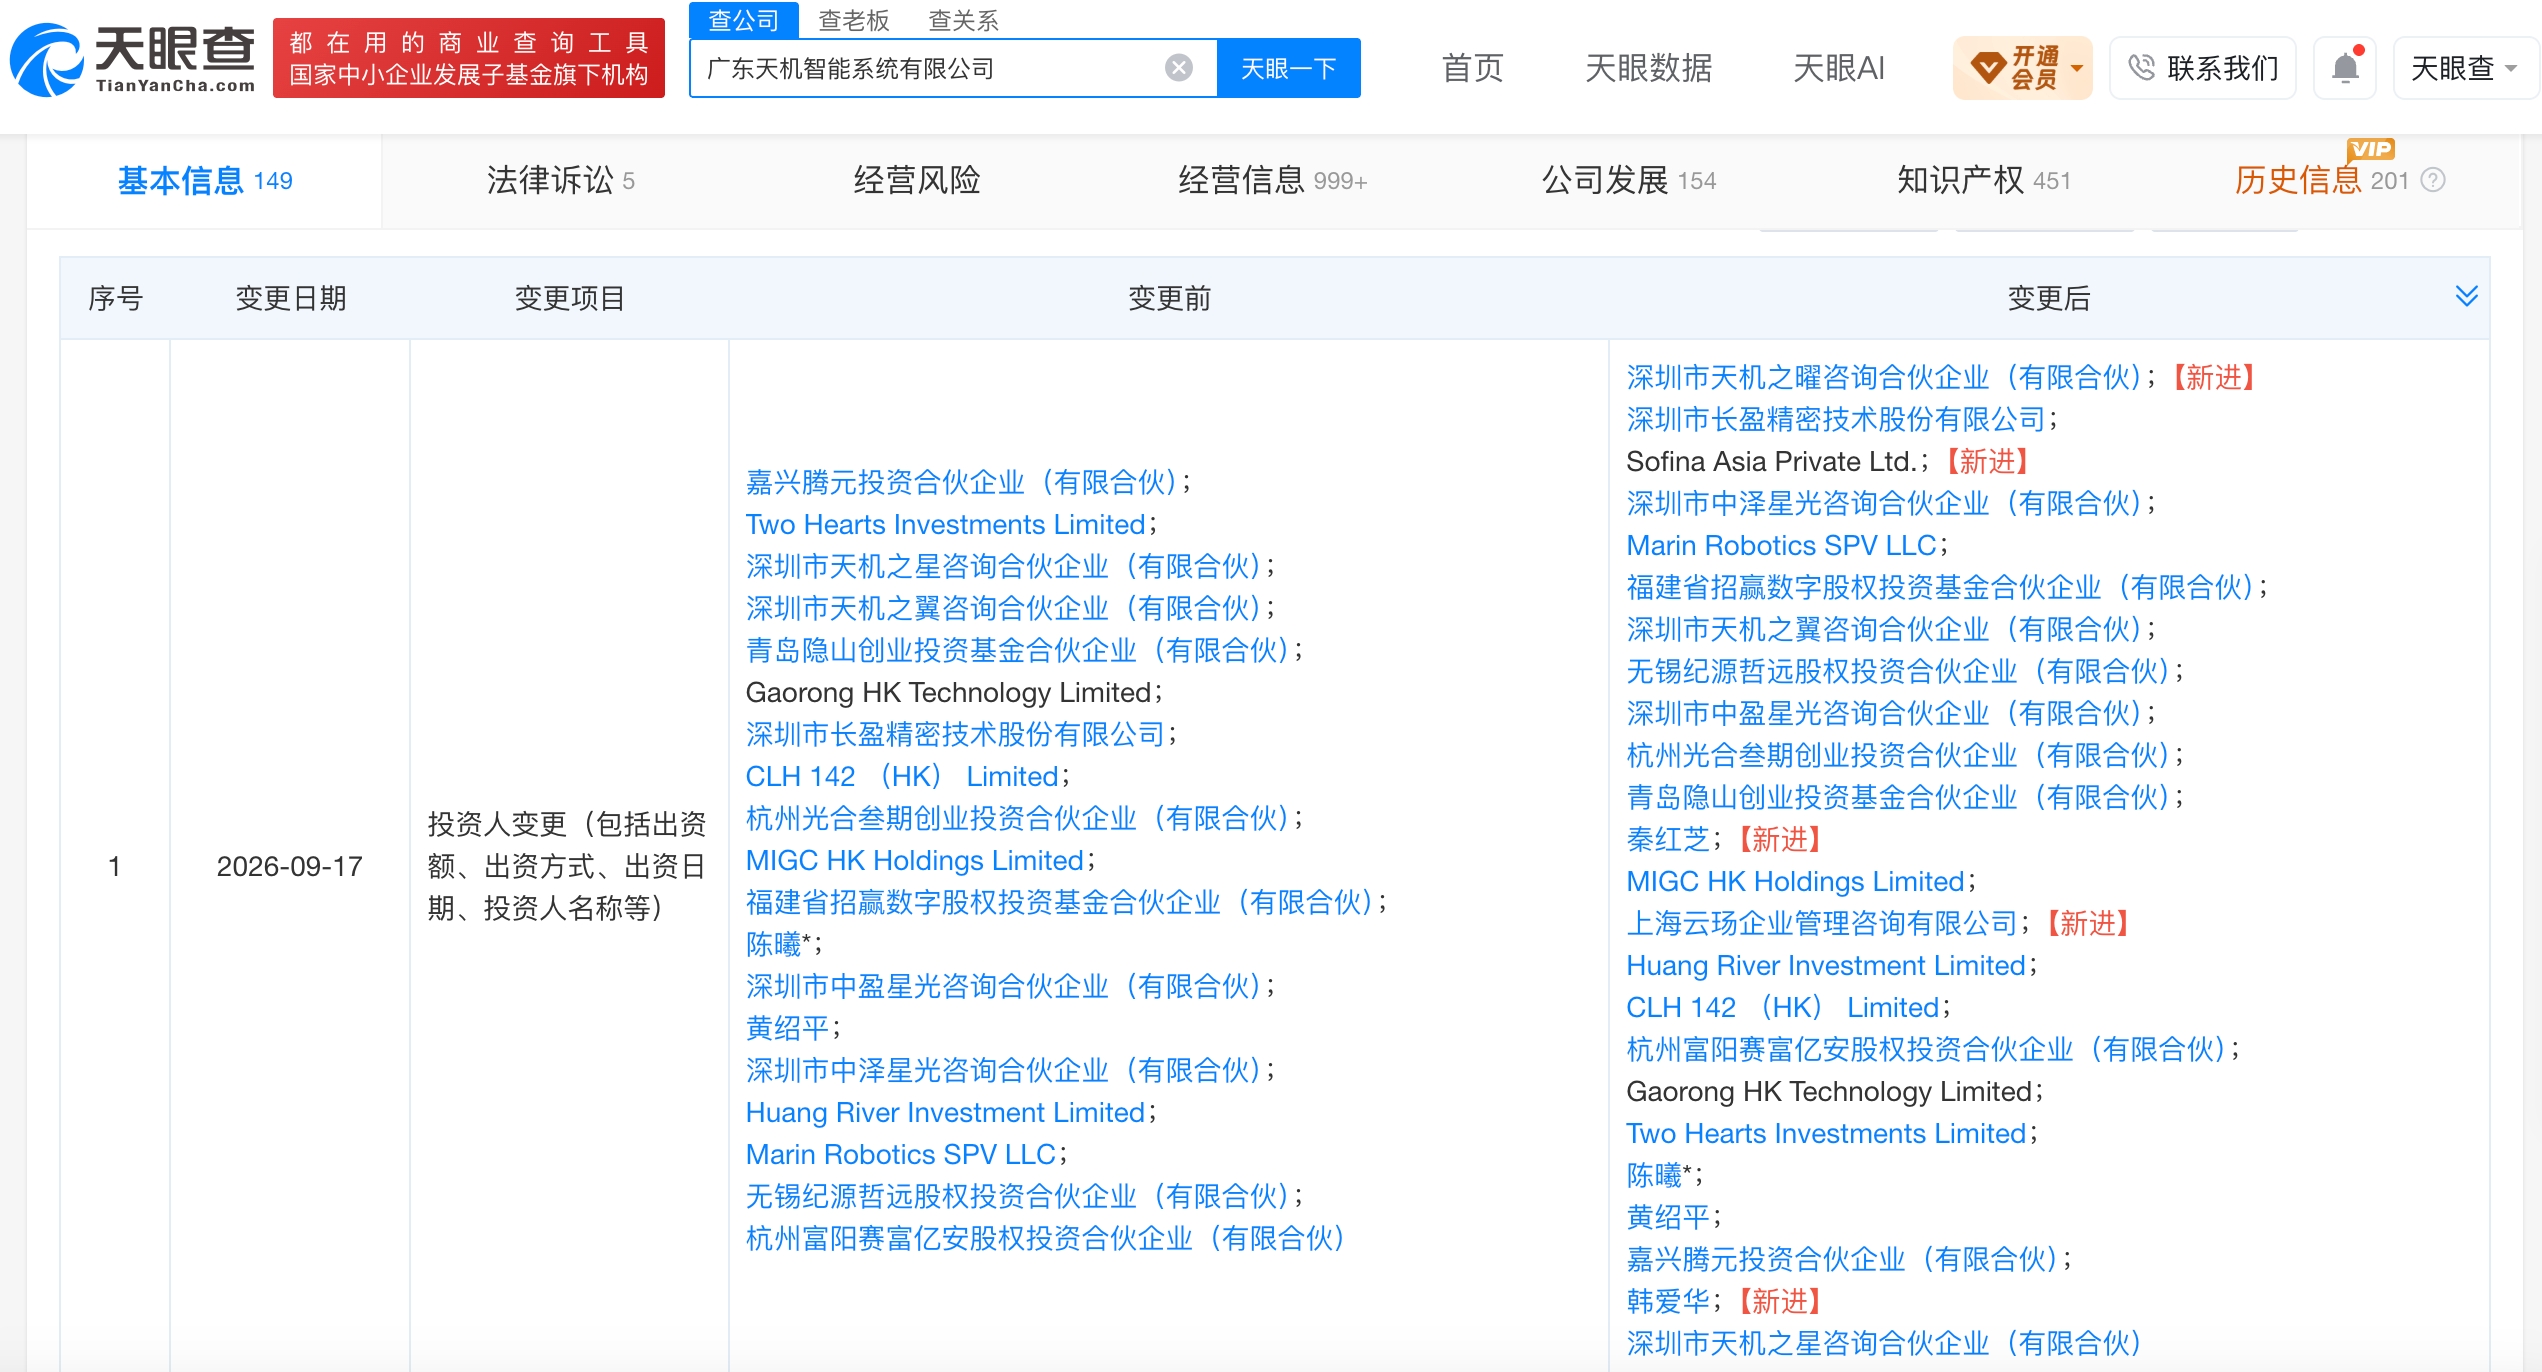Click the TianYanCha logo
Screen dimensions: 2542x1372
[x=133, y=60]
